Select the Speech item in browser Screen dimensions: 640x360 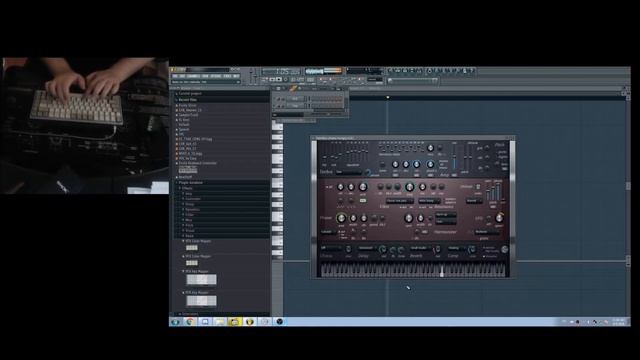point(184,129)
